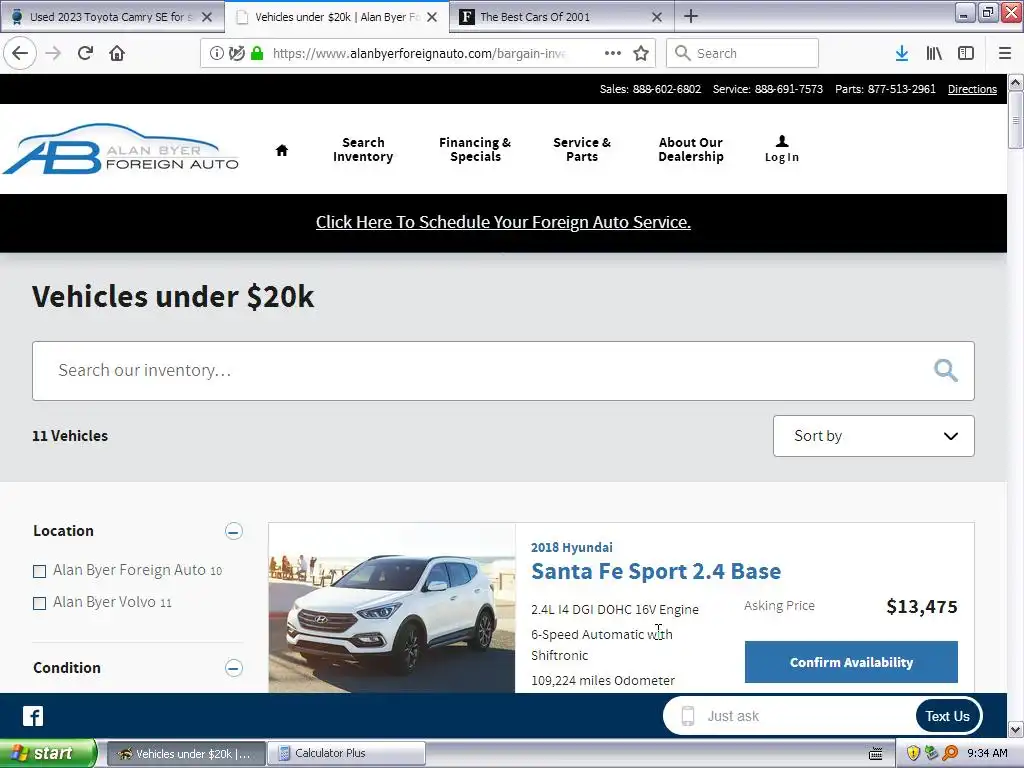Image resolution: width=1024 pixels, height=768 pixels.
Task: Check the Alan Byer Volvo location
Action: point(39,603)
